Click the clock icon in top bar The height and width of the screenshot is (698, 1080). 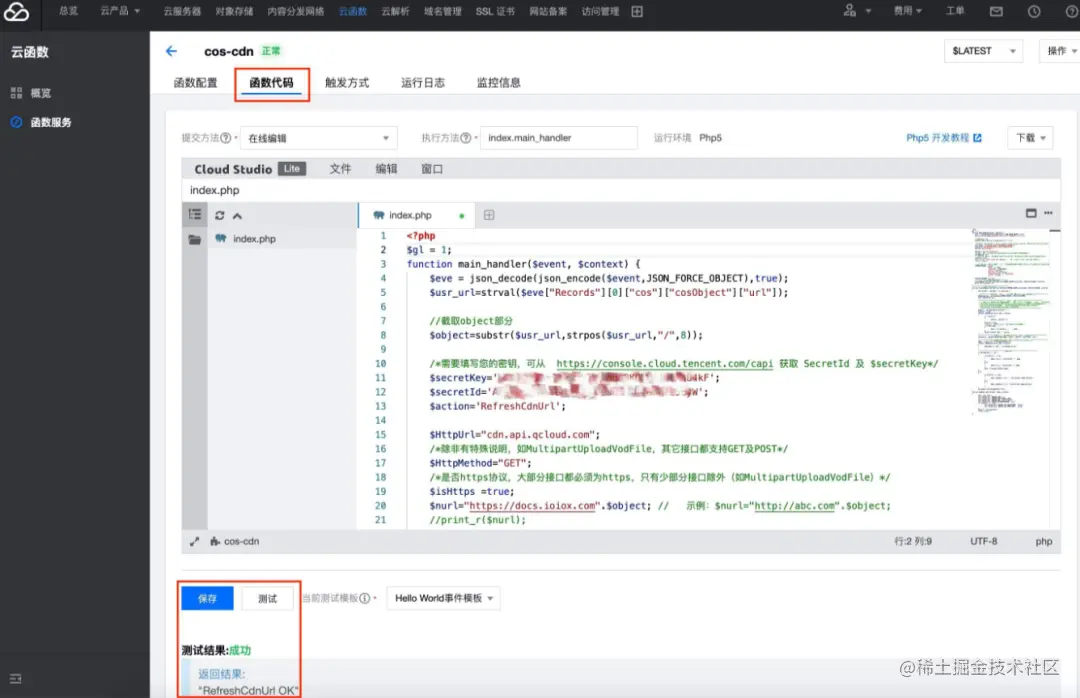click(x=1034, y=11)
